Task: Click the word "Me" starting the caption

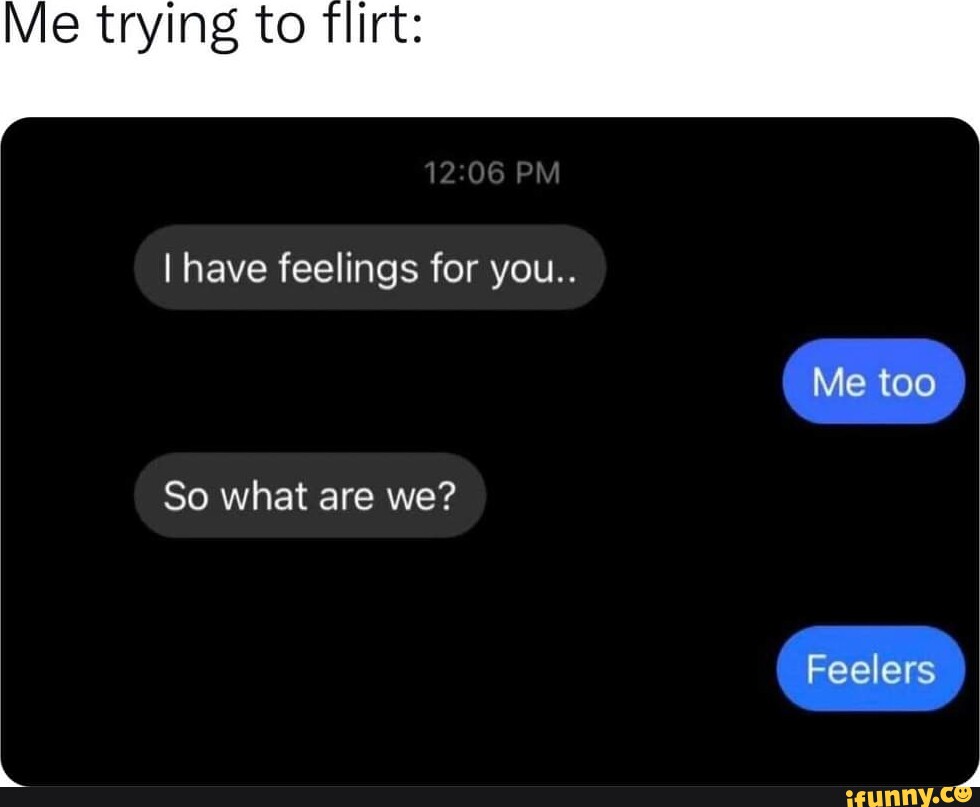Action: coord(41,25)
